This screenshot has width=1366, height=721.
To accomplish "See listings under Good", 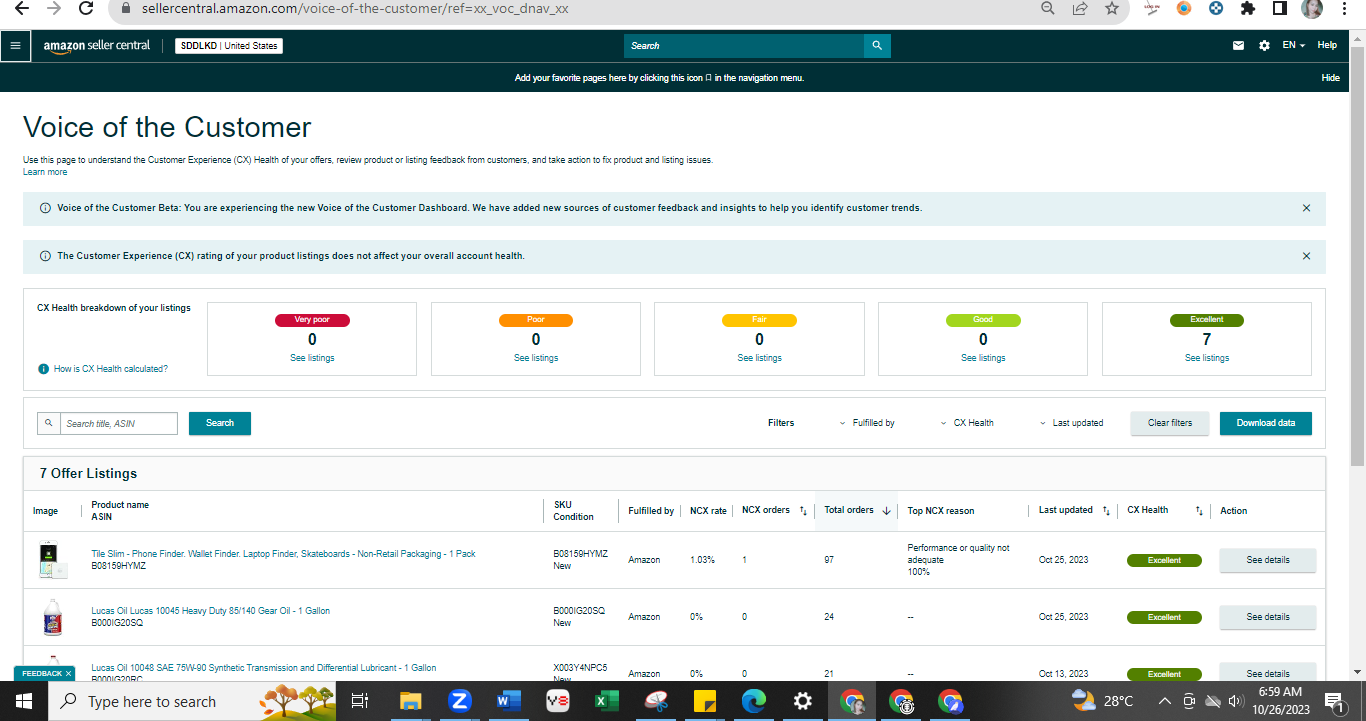I will coord(983,358).
